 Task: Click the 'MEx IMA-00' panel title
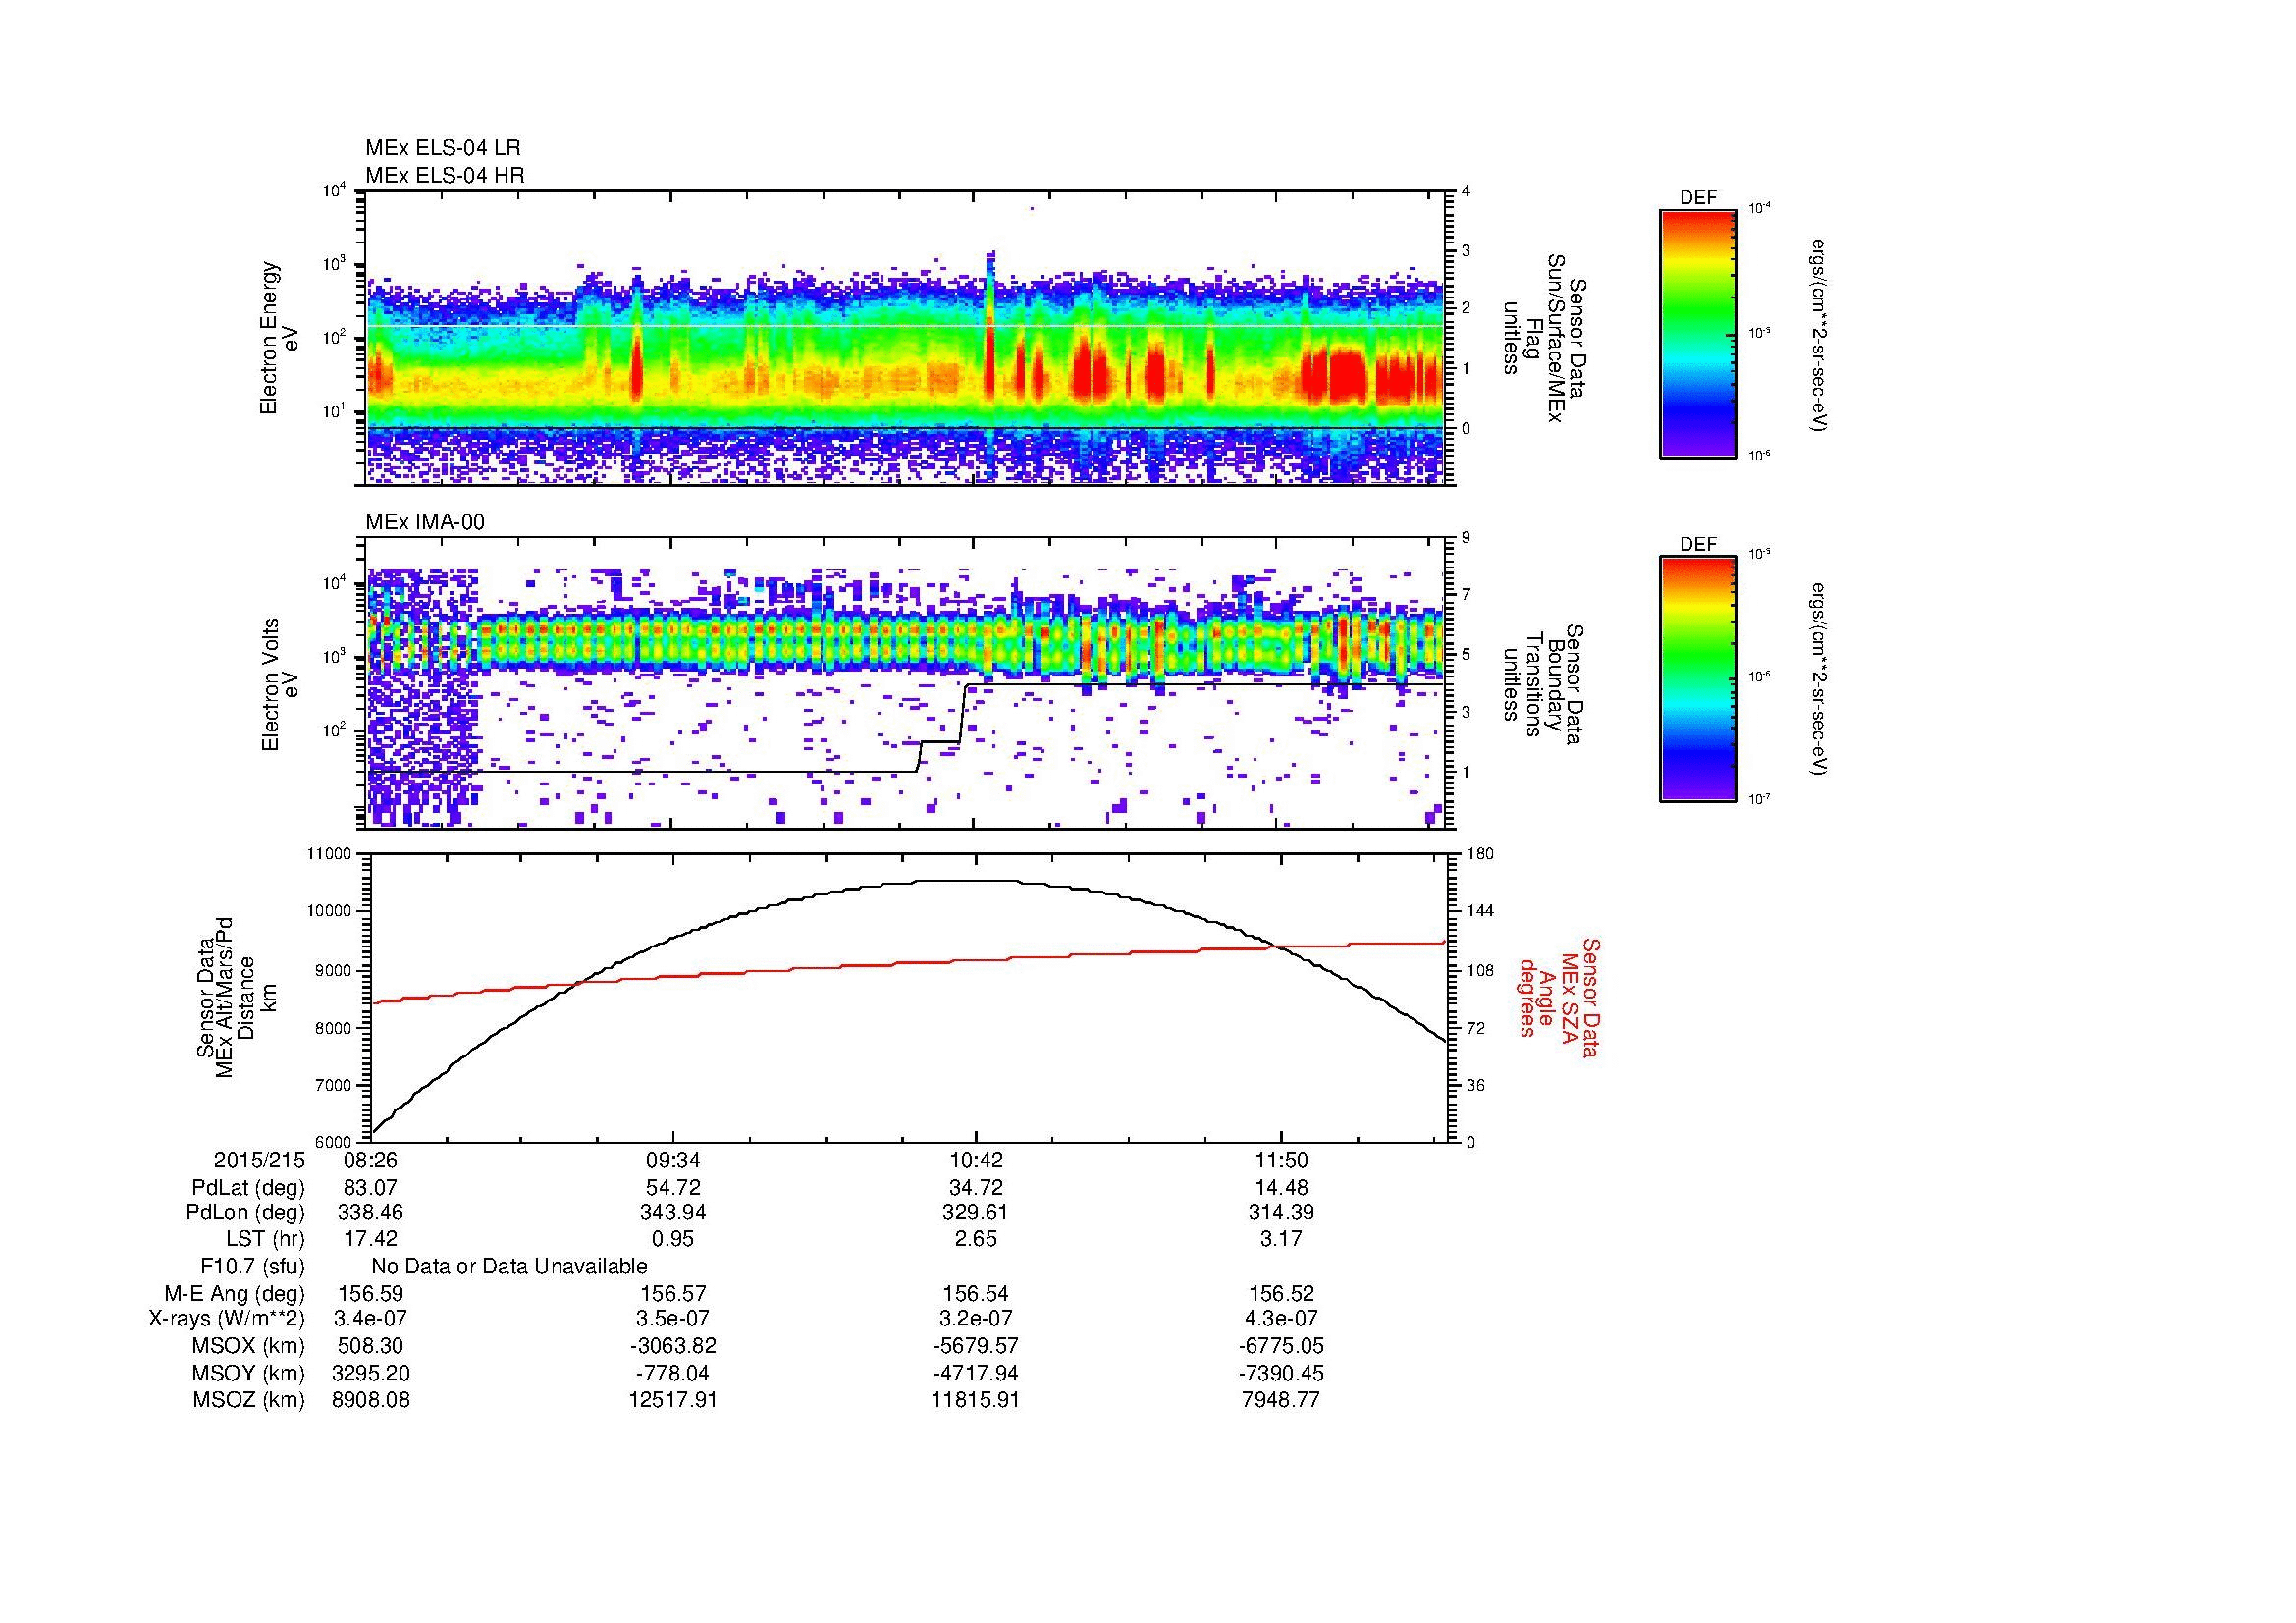(425, 522)
